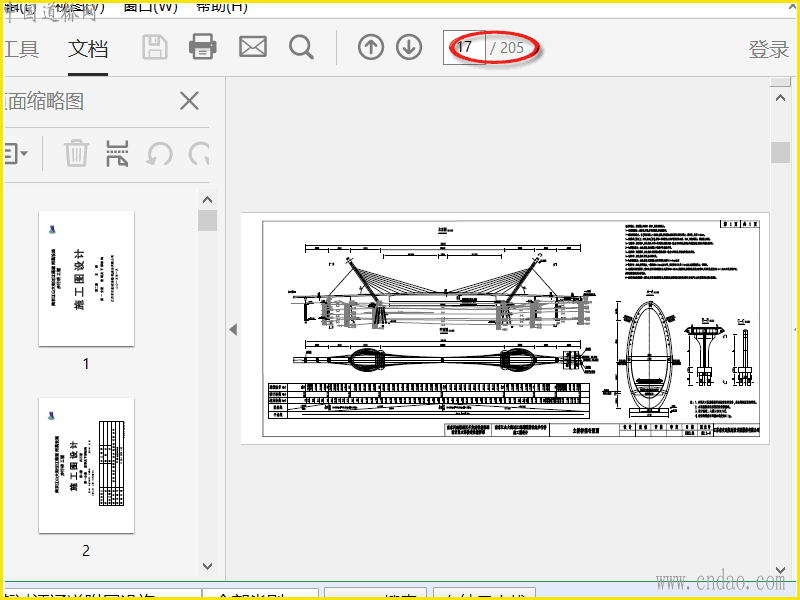Open the 工具 tab
This screenshot has width=800, height=600.
[x=21, y=49]
